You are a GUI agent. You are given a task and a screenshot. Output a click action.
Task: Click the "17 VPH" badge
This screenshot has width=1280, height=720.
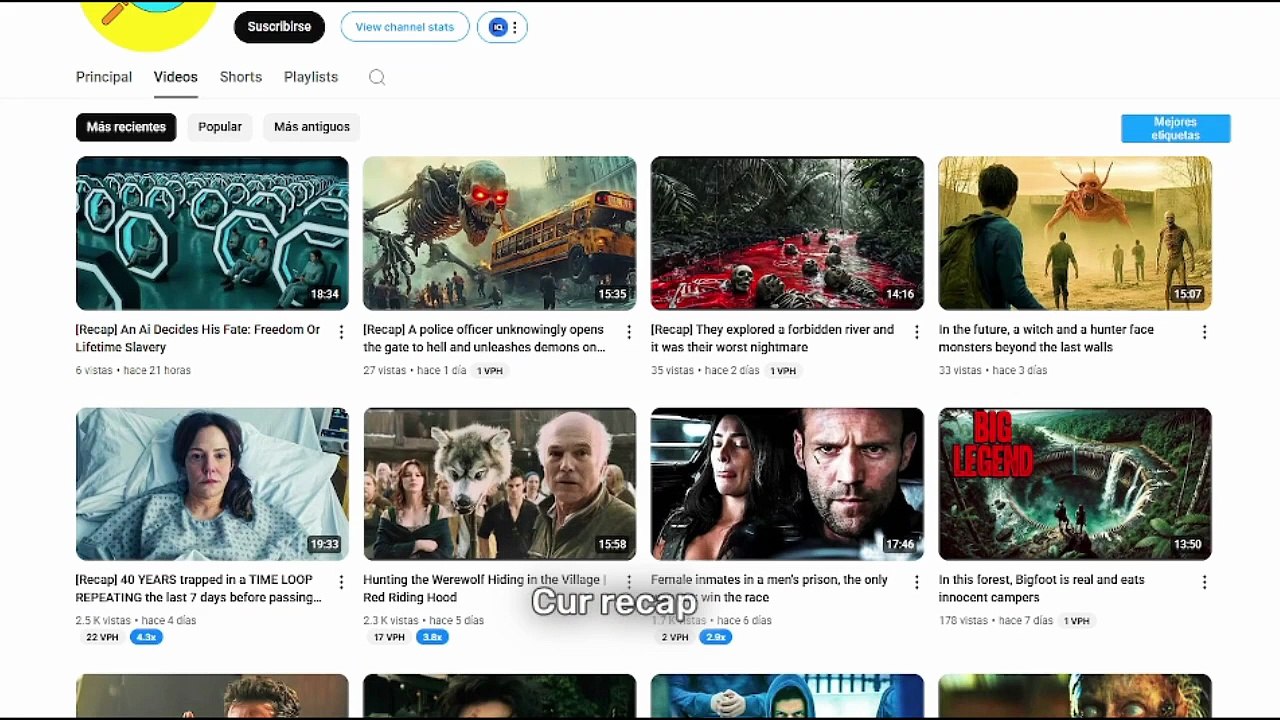[x=390, y=637]
